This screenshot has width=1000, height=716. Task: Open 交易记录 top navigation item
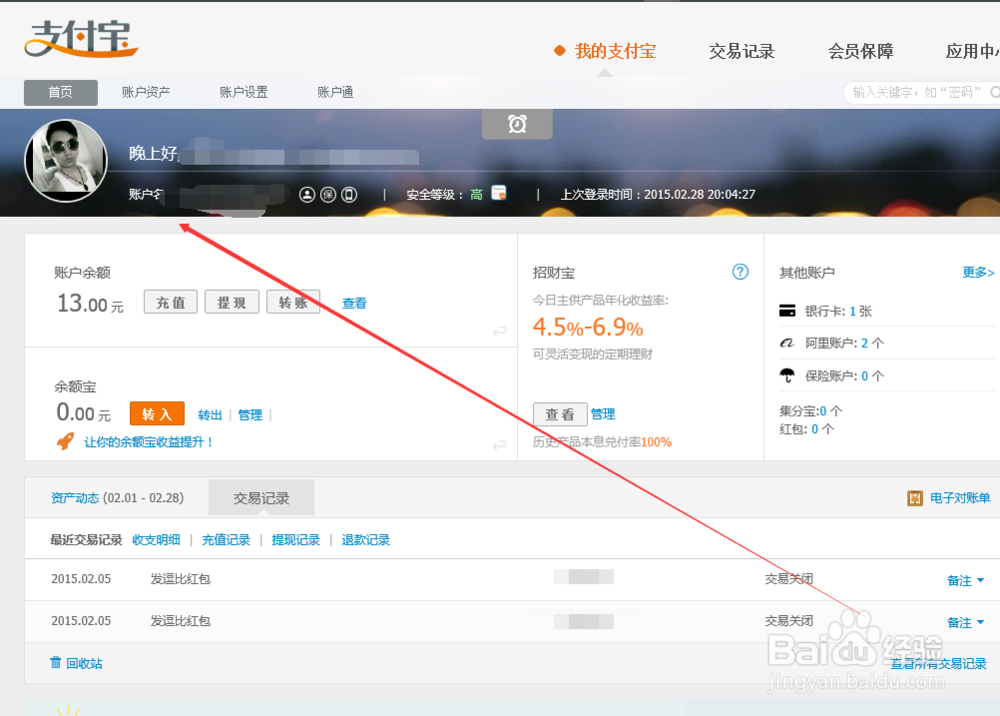click(741, 51)
